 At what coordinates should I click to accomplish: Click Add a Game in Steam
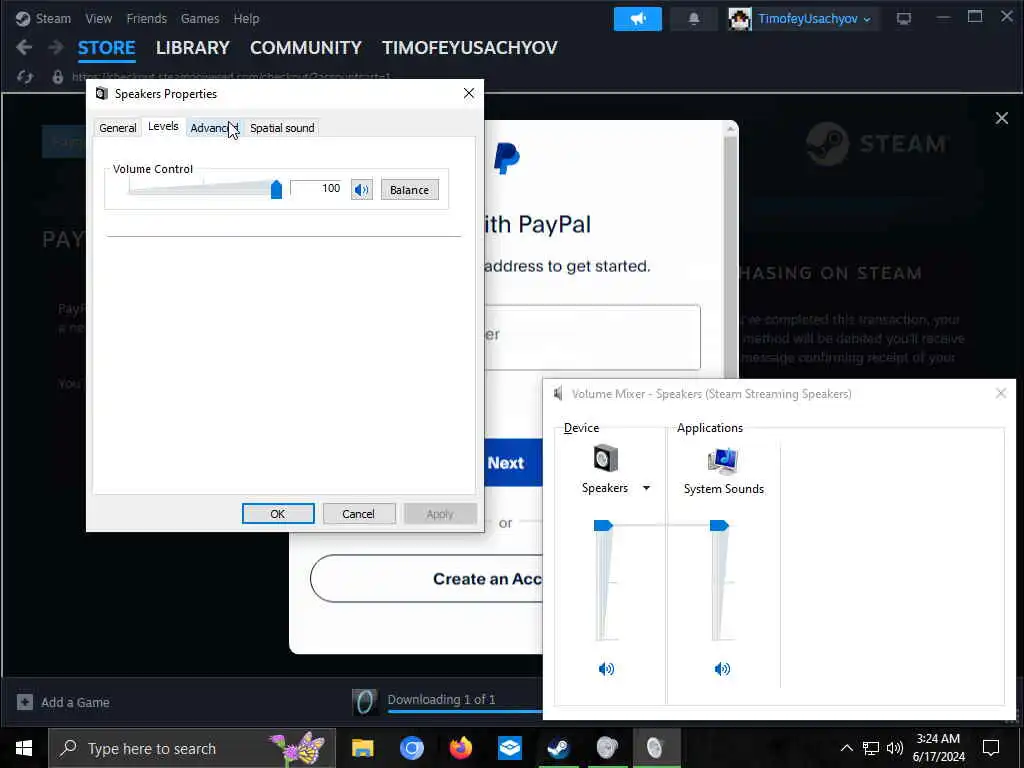click(x=63, y=702)
